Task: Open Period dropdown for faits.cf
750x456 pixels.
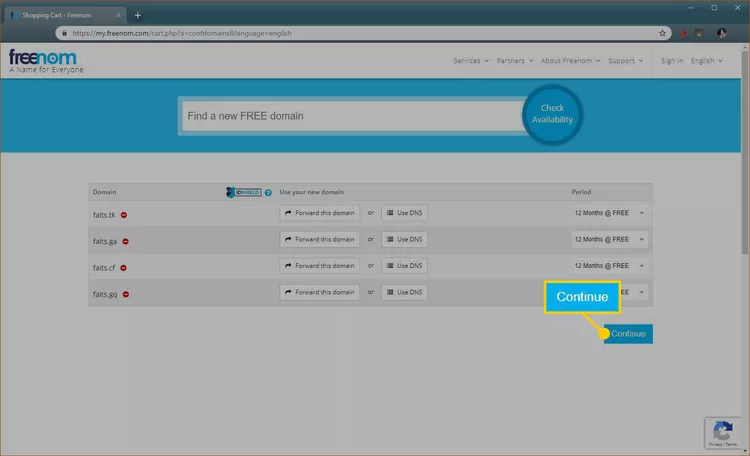Action: pos(610,266)
